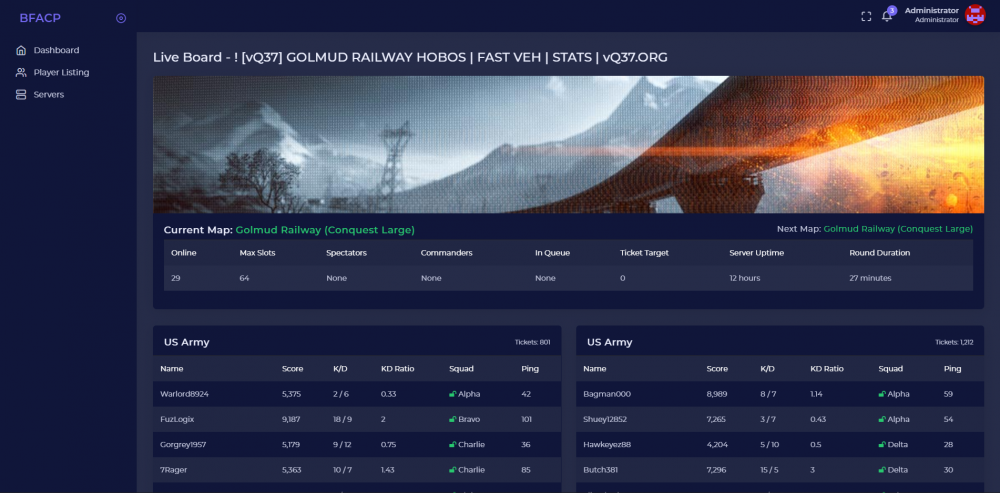Select player Bagman000 in right team
Image resolution: width=1000 pixels, height=493 pixels.
[x=606, y=394]
